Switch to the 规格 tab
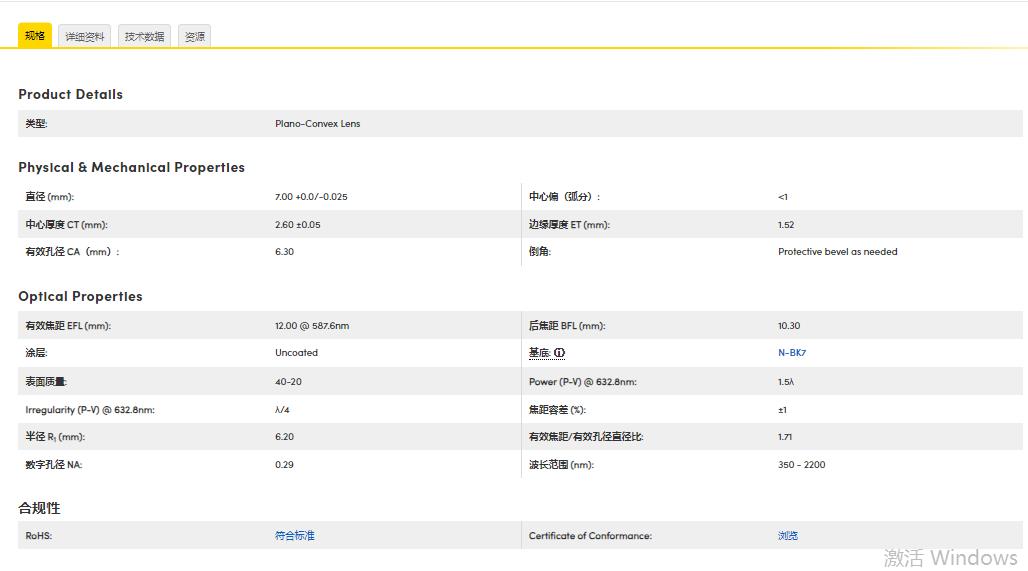This screenshot has width=1028, height=571. 35,36
